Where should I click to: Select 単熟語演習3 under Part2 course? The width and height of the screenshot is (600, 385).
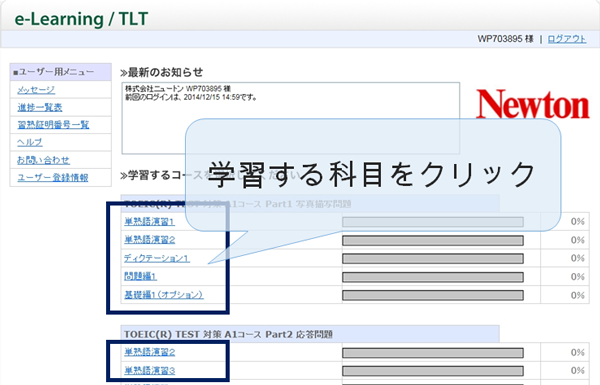coord(150,370)
